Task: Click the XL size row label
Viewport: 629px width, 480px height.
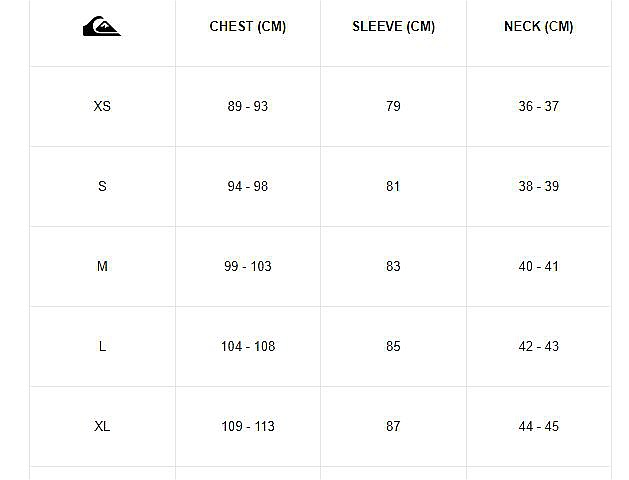Action: (x=102, y=426)
